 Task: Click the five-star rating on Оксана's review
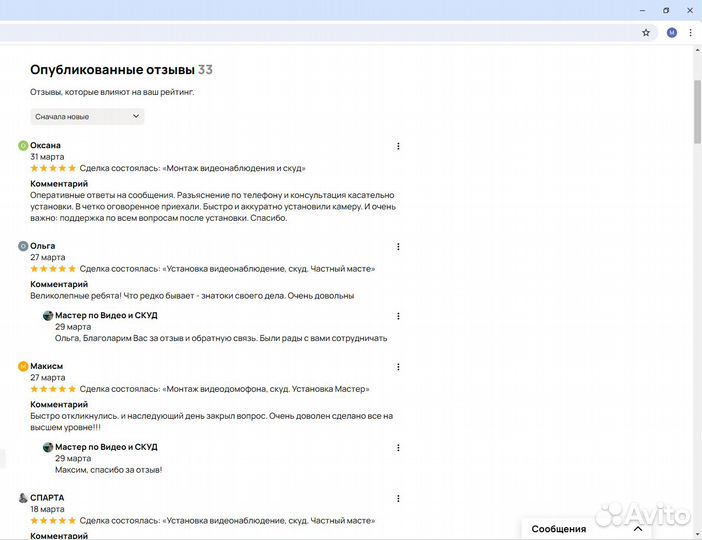click(x=53, y=168)
